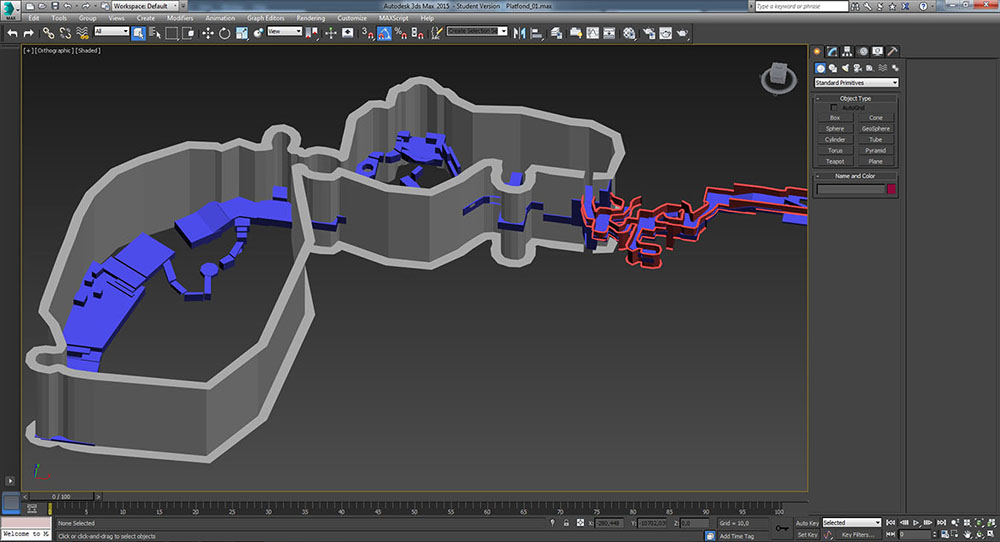The width and height of the screenshot is (1000, 542).
Task: Enable the AutoGrid checkbox
Action: (x=834, y=108)
